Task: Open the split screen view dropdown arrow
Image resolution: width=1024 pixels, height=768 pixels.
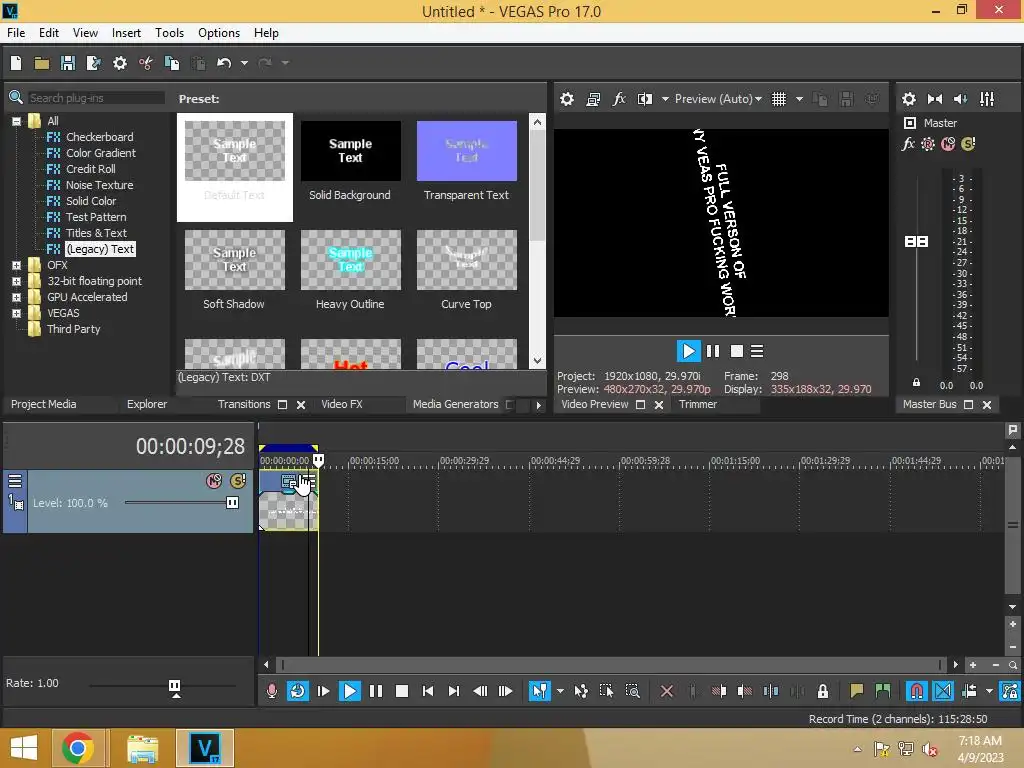Action: click(x=665, y=99)
